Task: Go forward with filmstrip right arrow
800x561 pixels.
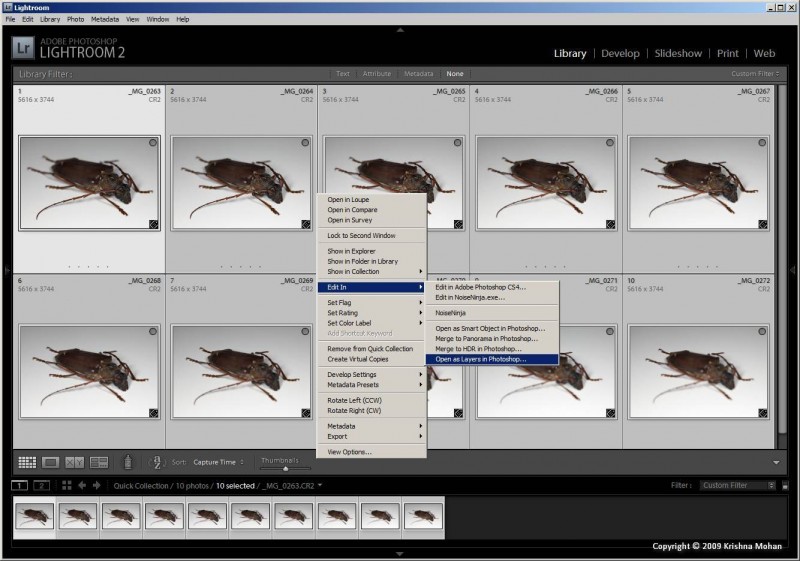Action: [97, 486]
